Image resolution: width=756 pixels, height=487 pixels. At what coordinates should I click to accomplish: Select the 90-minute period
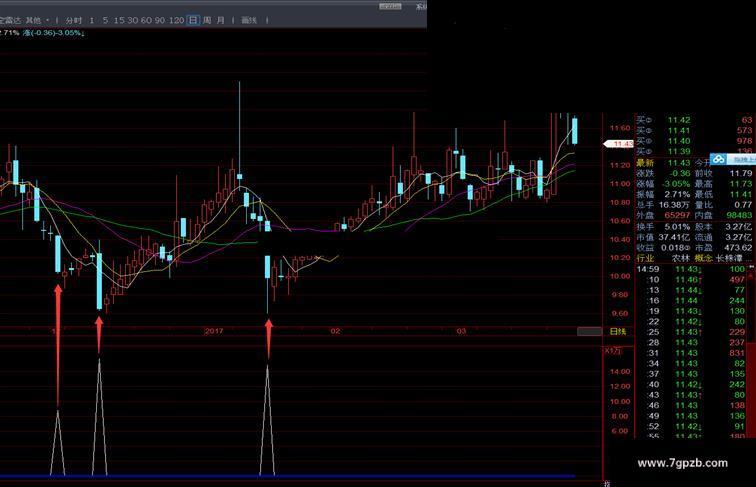(160, 20)
